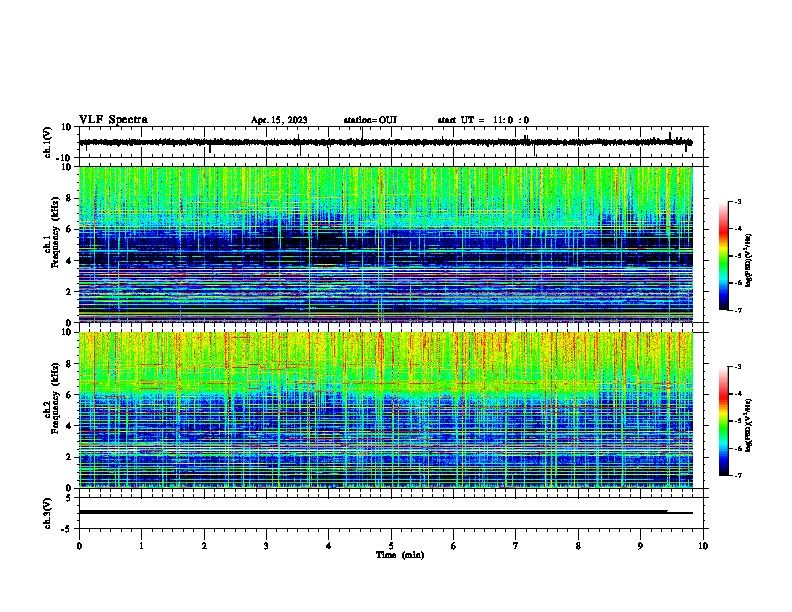Click the "station=OUI" header label
This screenshot has height=612, width=792.
(370, 120)
